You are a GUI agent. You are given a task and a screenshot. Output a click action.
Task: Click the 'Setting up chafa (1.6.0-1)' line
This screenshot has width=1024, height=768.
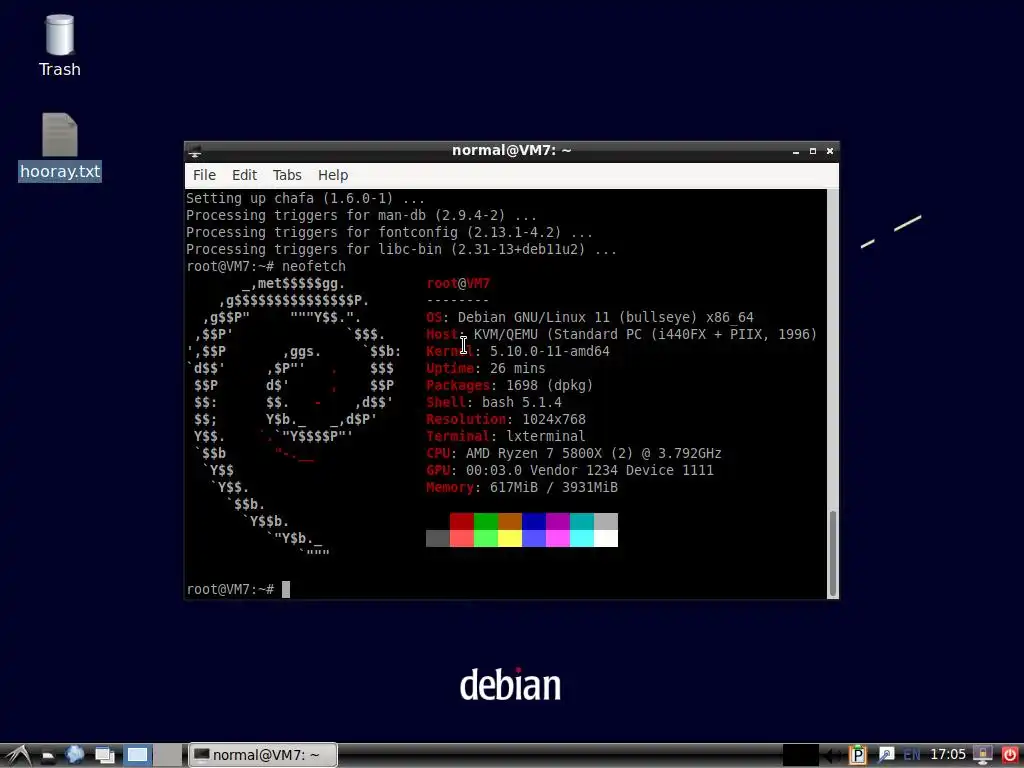click(305, 199)
